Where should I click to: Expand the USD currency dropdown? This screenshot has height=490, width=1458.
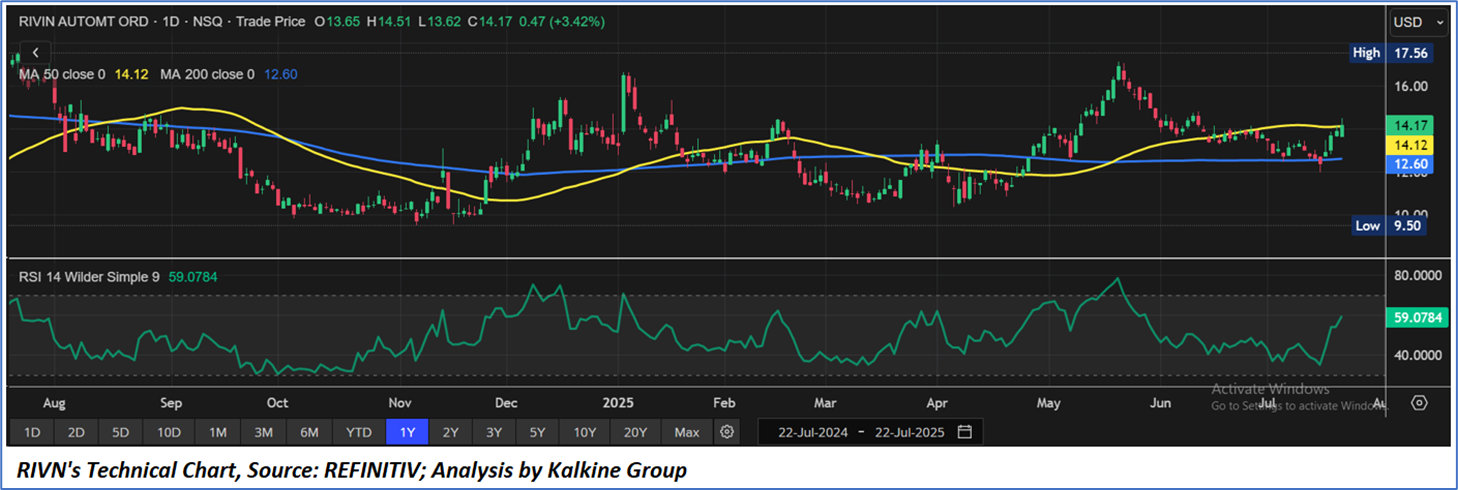[1419, 22]
